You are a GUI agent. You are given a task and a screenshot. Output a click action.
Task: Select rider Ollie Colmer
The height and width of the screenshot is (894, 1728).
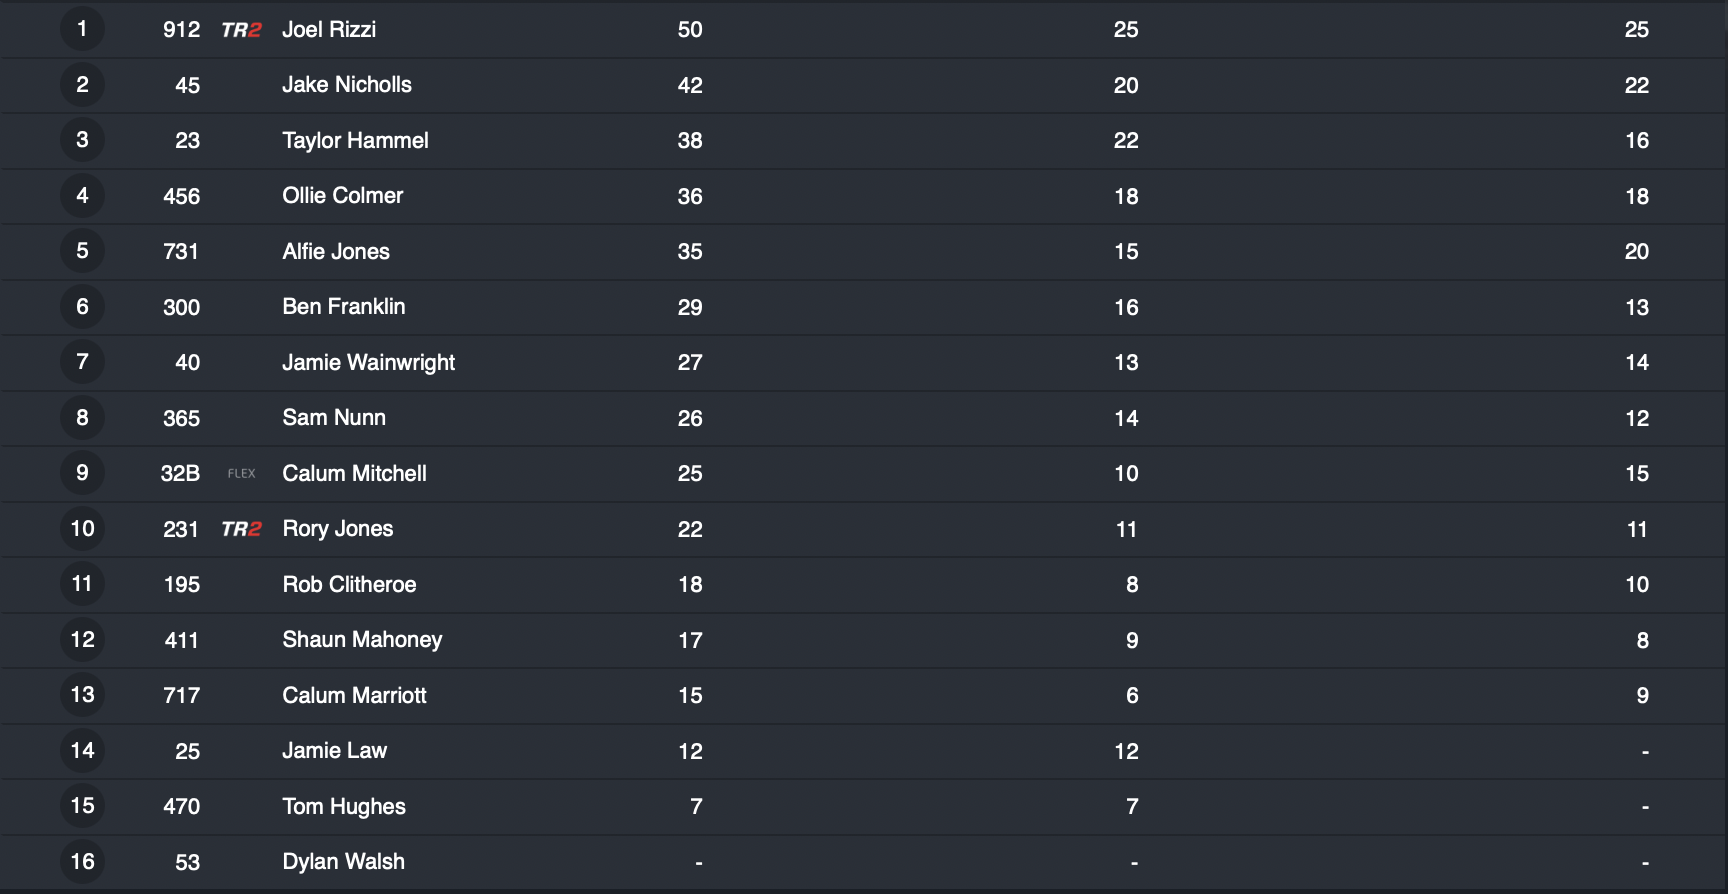tap(343, 196)
